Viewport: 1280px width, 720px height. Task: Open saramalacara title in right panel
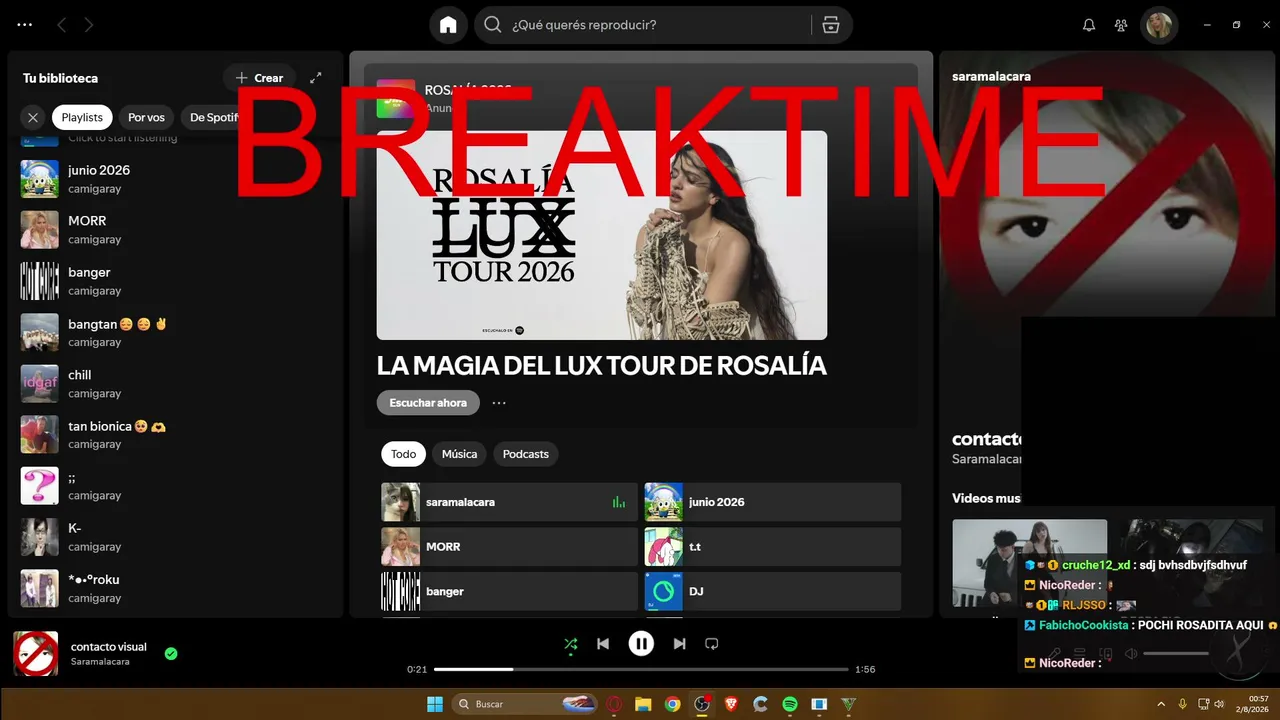coord(991,76)
